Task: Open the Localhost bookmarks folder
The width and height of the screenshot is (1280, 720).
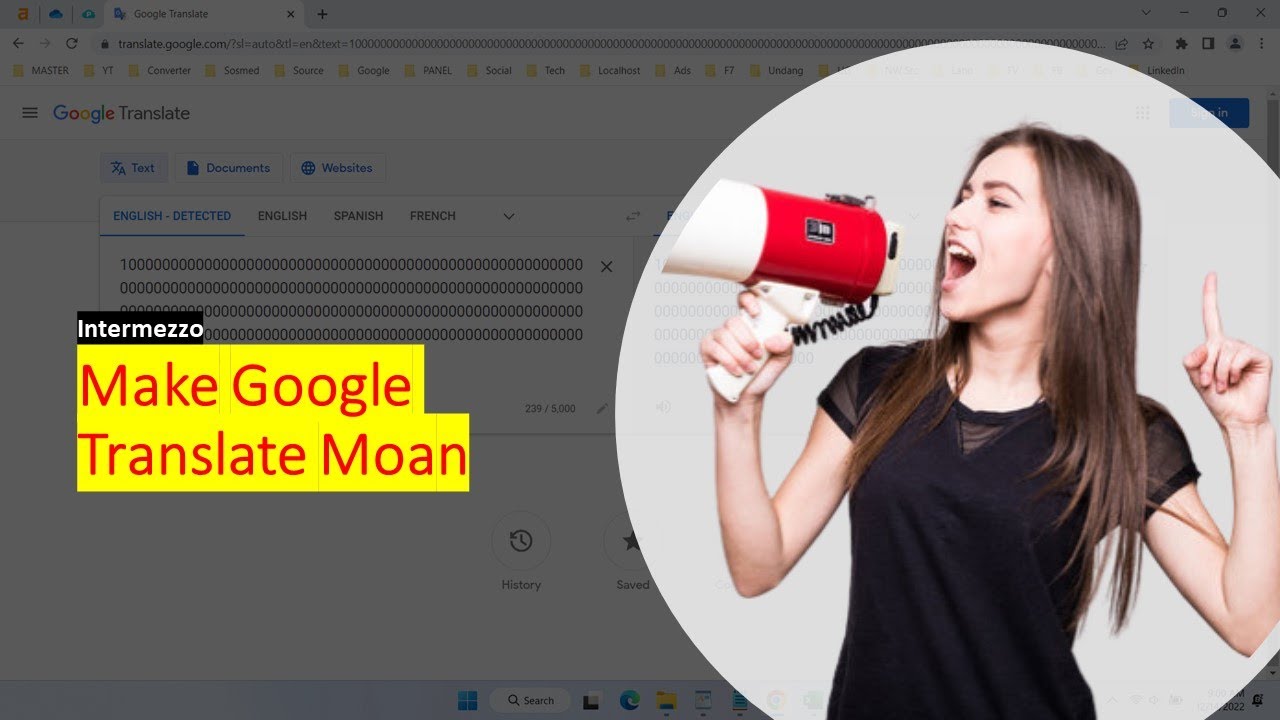Action: click(x=610, y=71)
